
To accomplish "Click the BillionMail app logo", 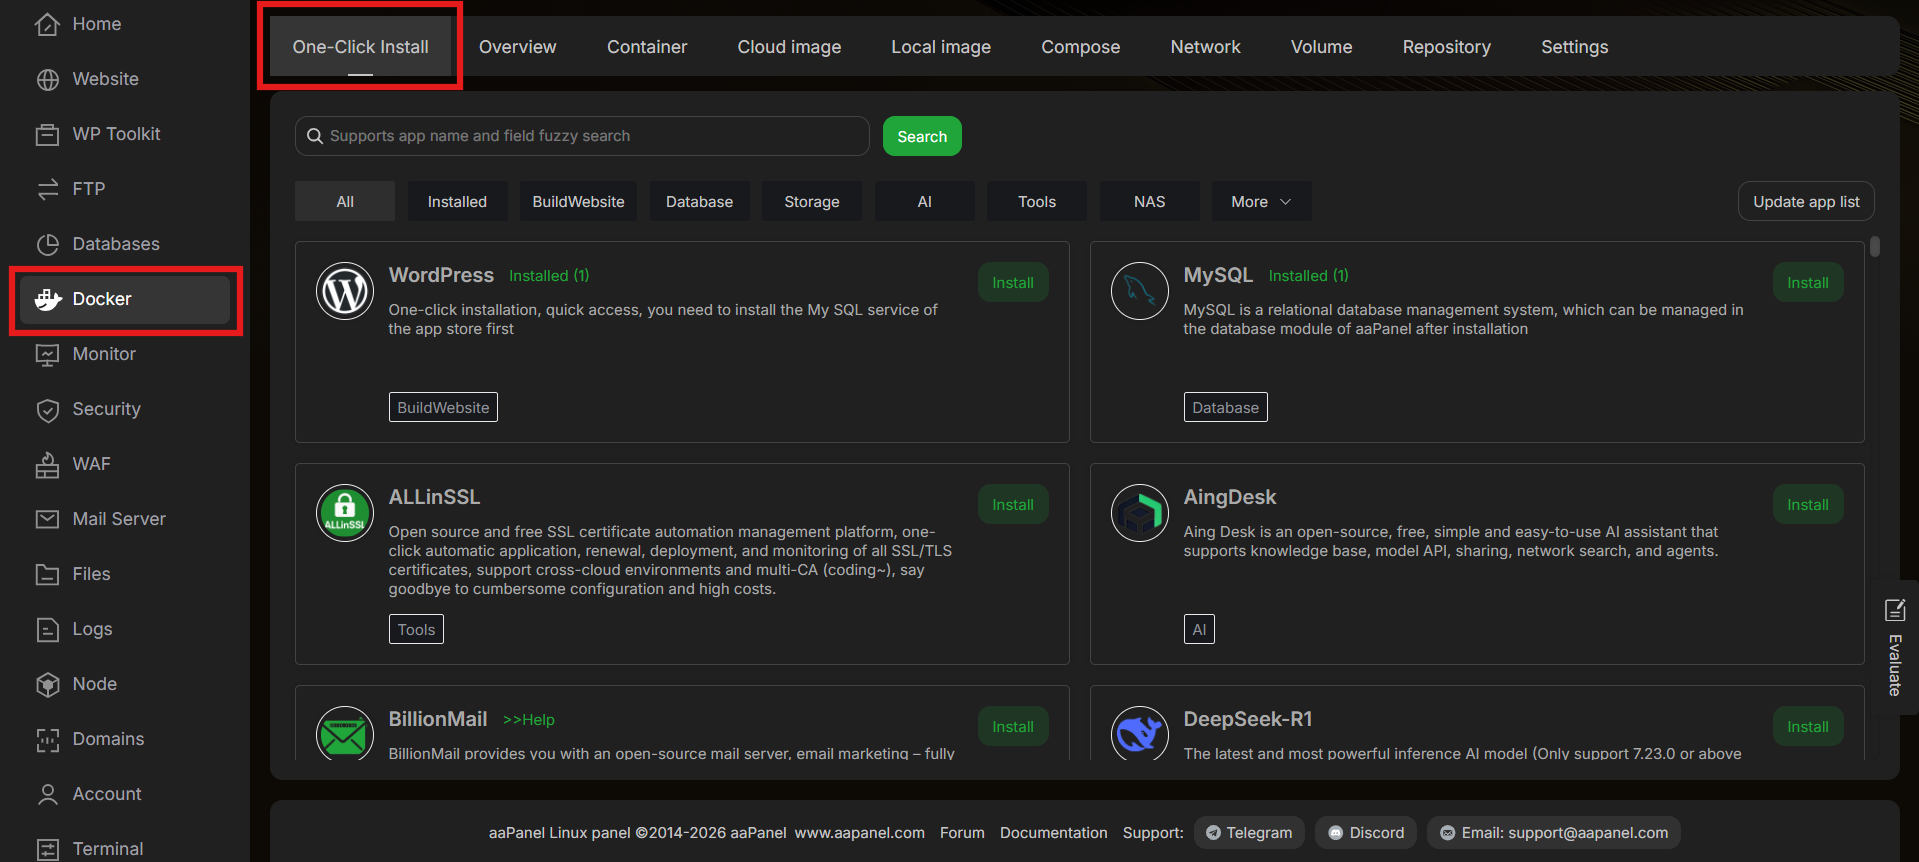I will (x=345, y=733).
